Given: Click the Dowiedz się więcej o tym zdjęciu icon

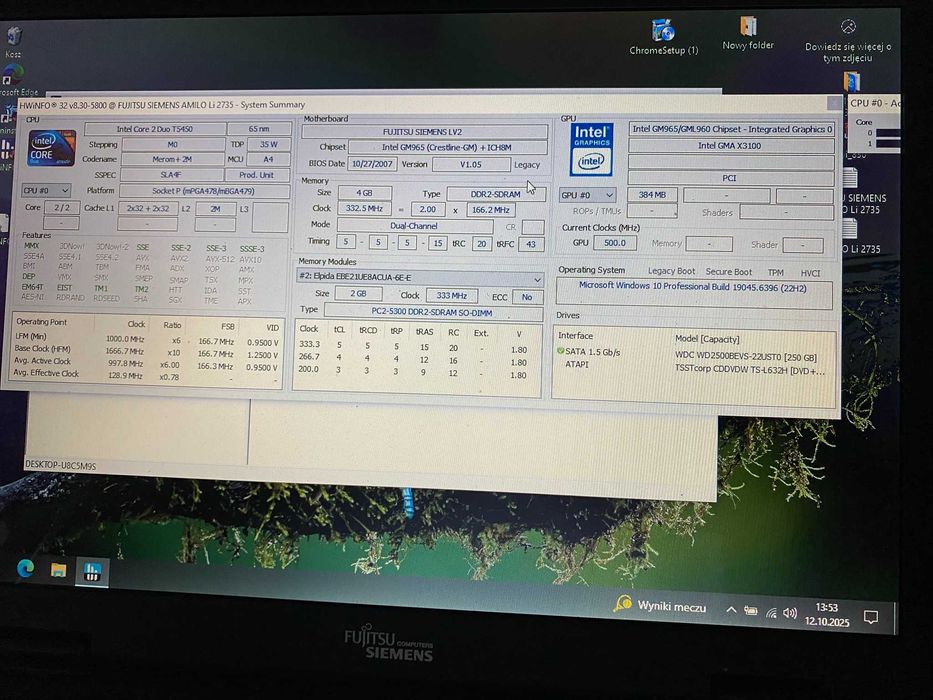Looking at the screenshot, I should pyautogui.click(x=848, y=40).
